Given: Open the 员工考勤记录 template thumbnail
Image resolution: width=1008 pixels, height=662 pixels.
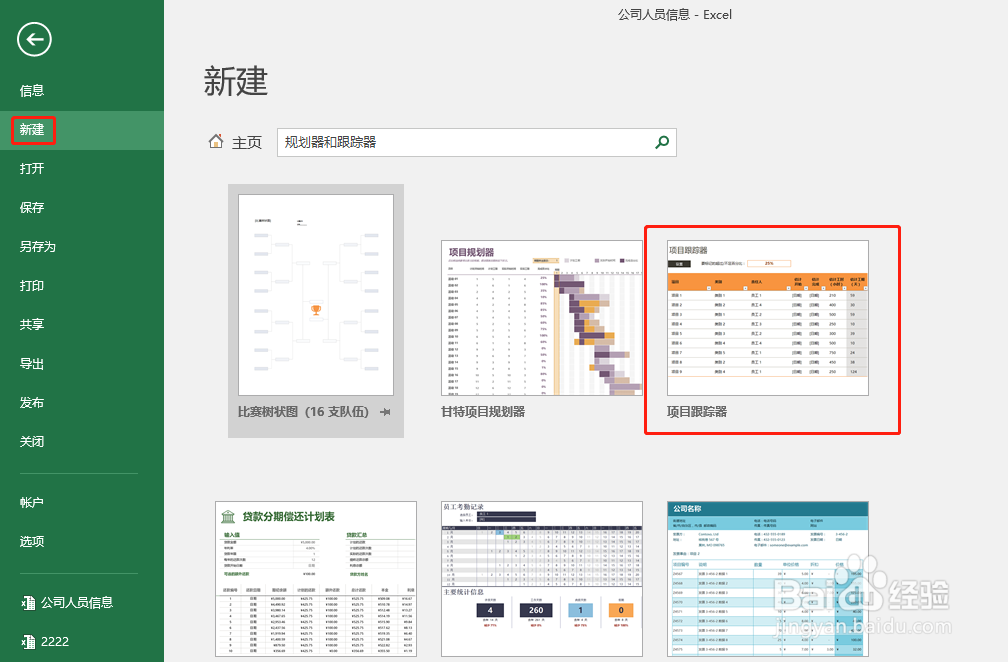Looking at the screenshot, I should pos(541,579).
